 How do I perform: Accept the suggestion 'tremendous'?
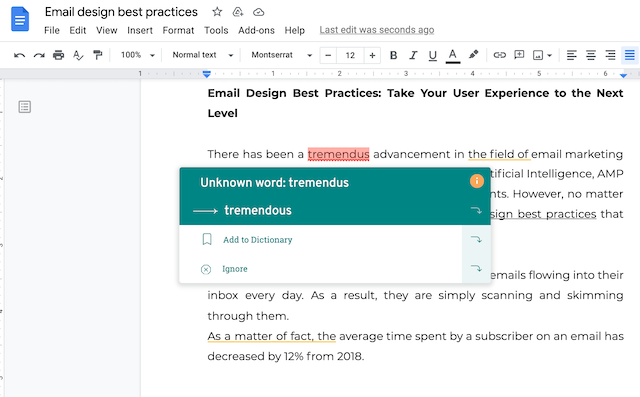258,211
